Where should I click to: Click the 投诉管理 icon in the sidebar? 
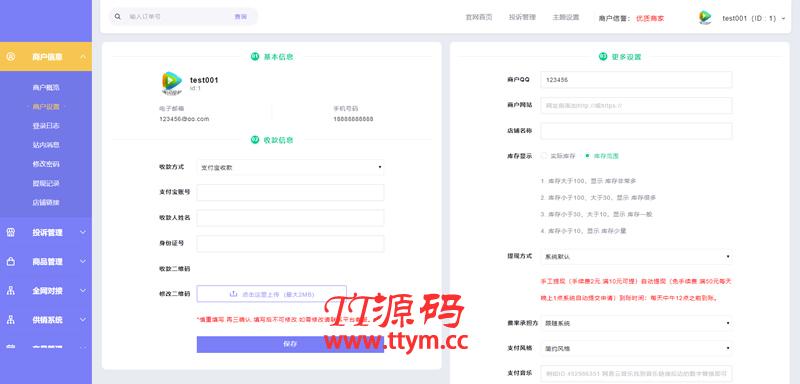[x=11, y=233]
